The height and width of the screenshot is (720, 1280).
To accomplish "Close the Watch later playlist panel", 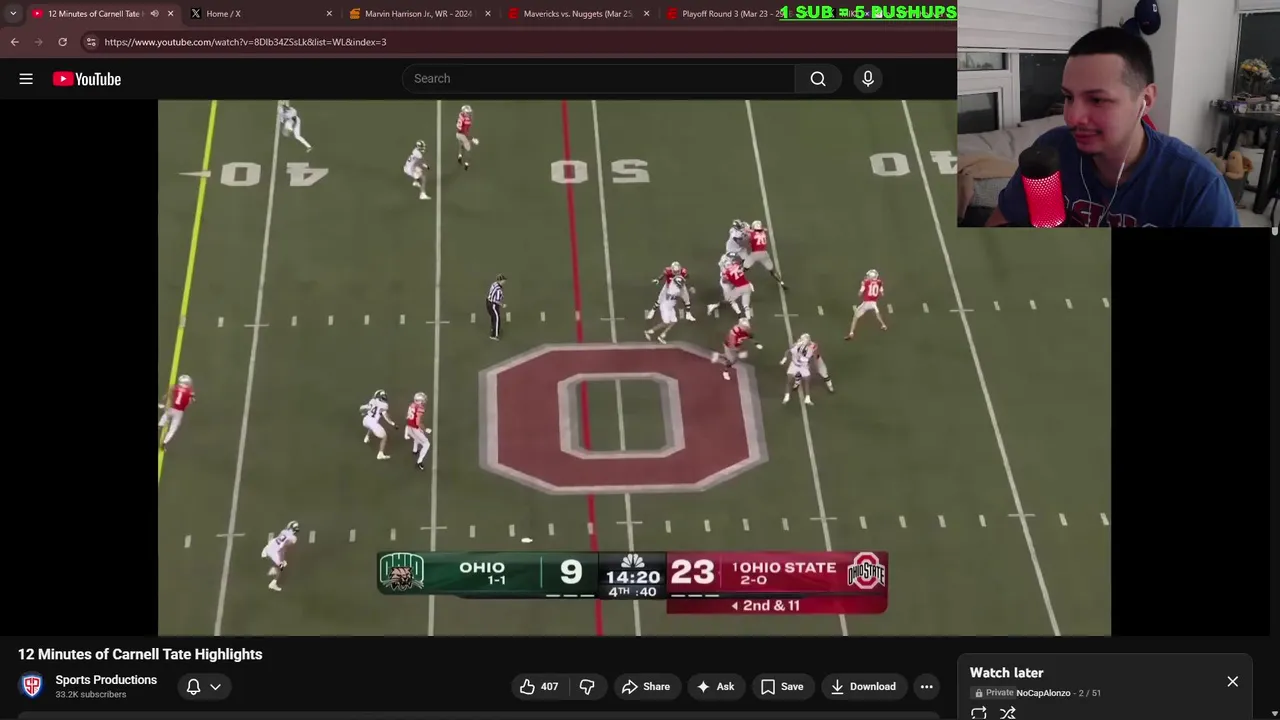I will click(x=1232, y=682).
